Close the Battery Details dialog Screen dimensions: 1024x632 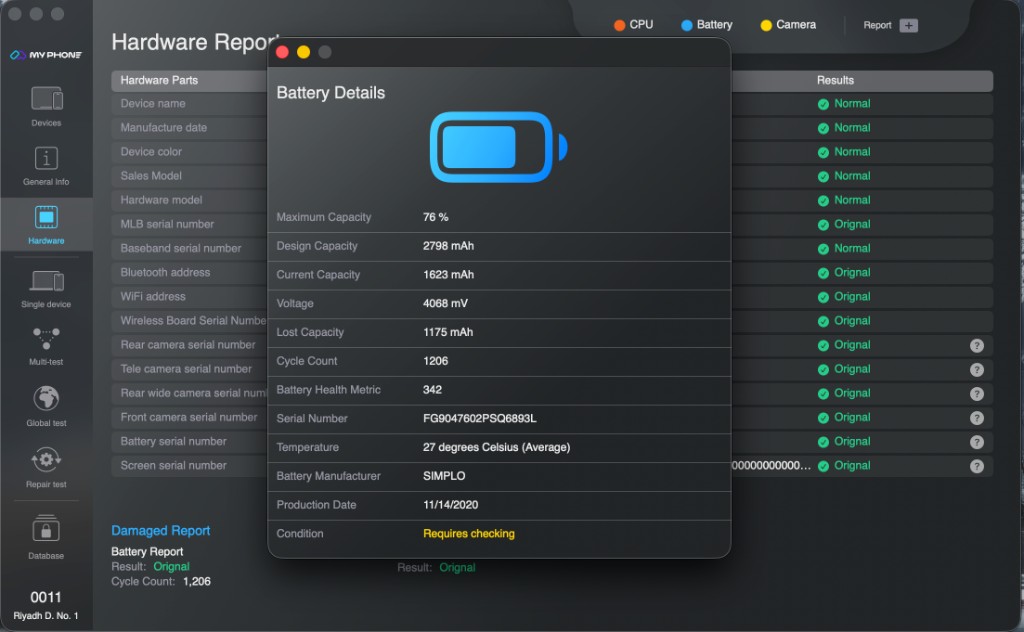pos(283,52)
